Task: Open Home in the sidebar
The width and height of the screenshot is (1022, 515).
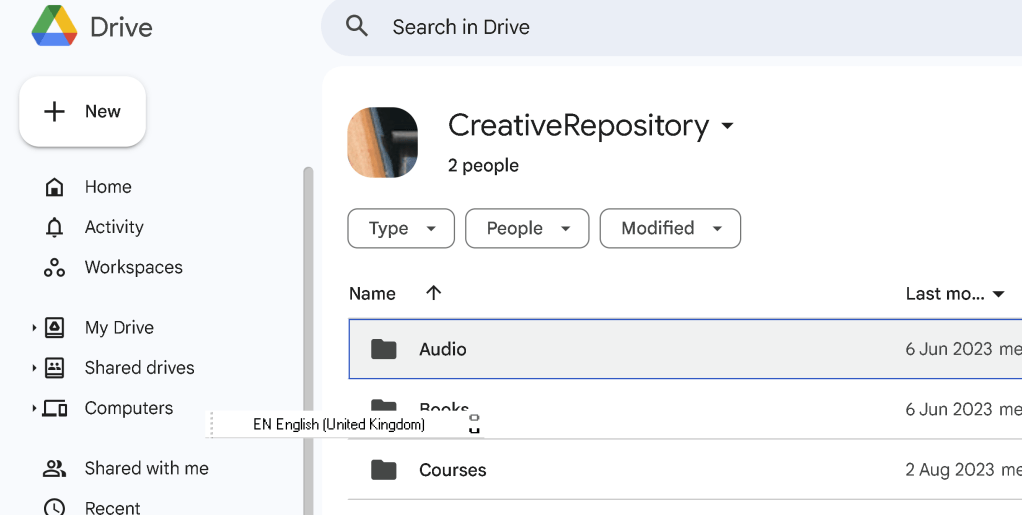Action: pyautogui.click(x=108, y=187)
